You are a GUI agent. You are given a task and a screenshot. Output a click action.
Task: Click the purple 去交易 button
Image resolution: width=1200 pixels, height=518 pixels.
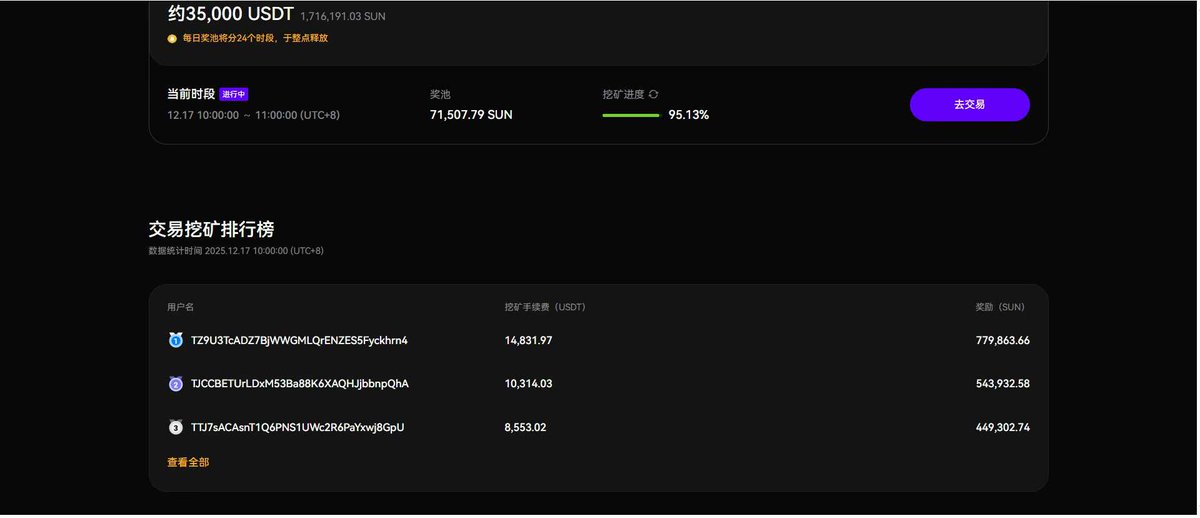click(x=969, y=104)
